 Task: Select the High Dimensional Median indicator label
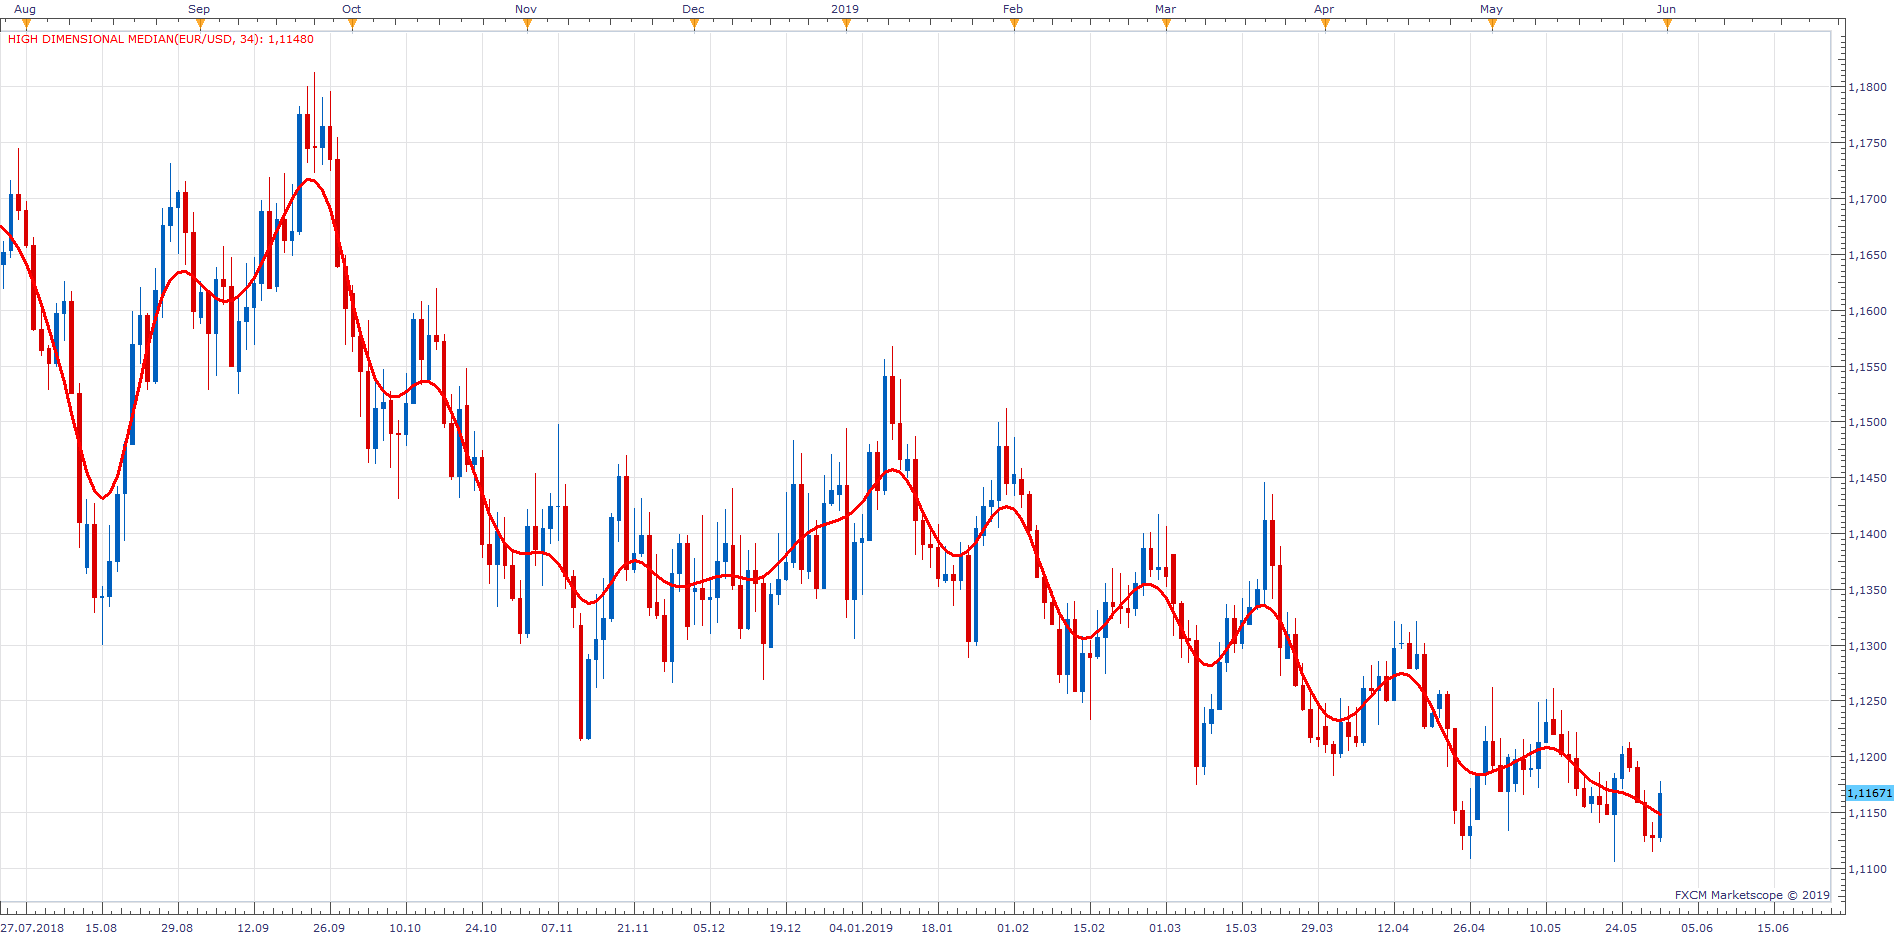click(161, 39)
